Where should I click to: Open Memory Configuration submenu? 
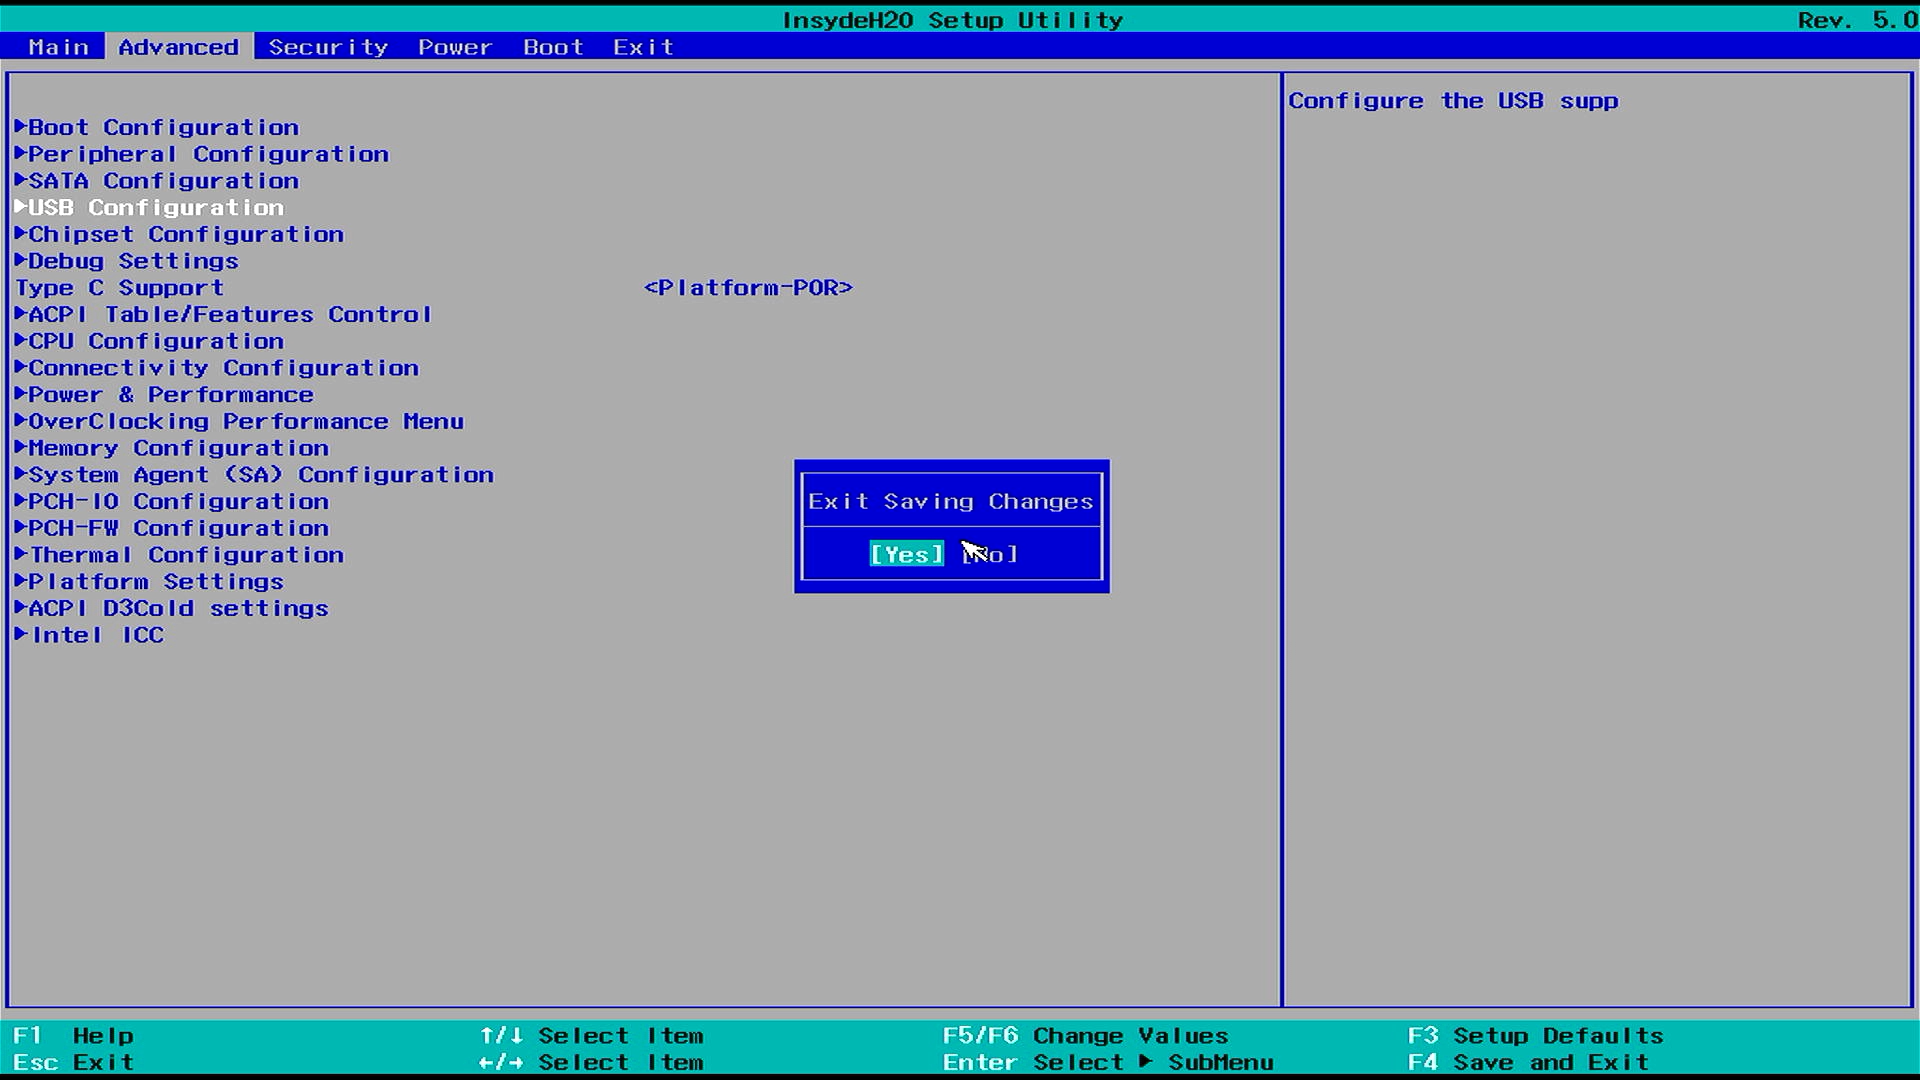(178, 448)
